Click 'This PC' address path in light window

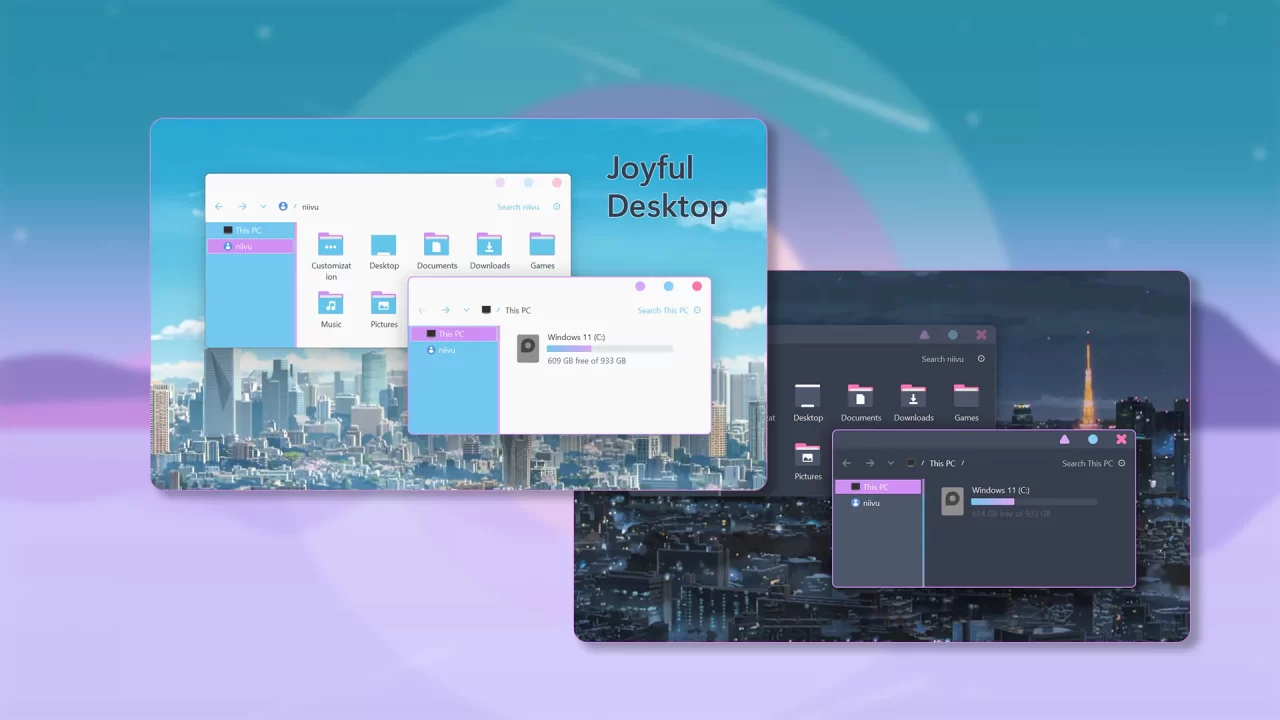(x=518, y=310)
